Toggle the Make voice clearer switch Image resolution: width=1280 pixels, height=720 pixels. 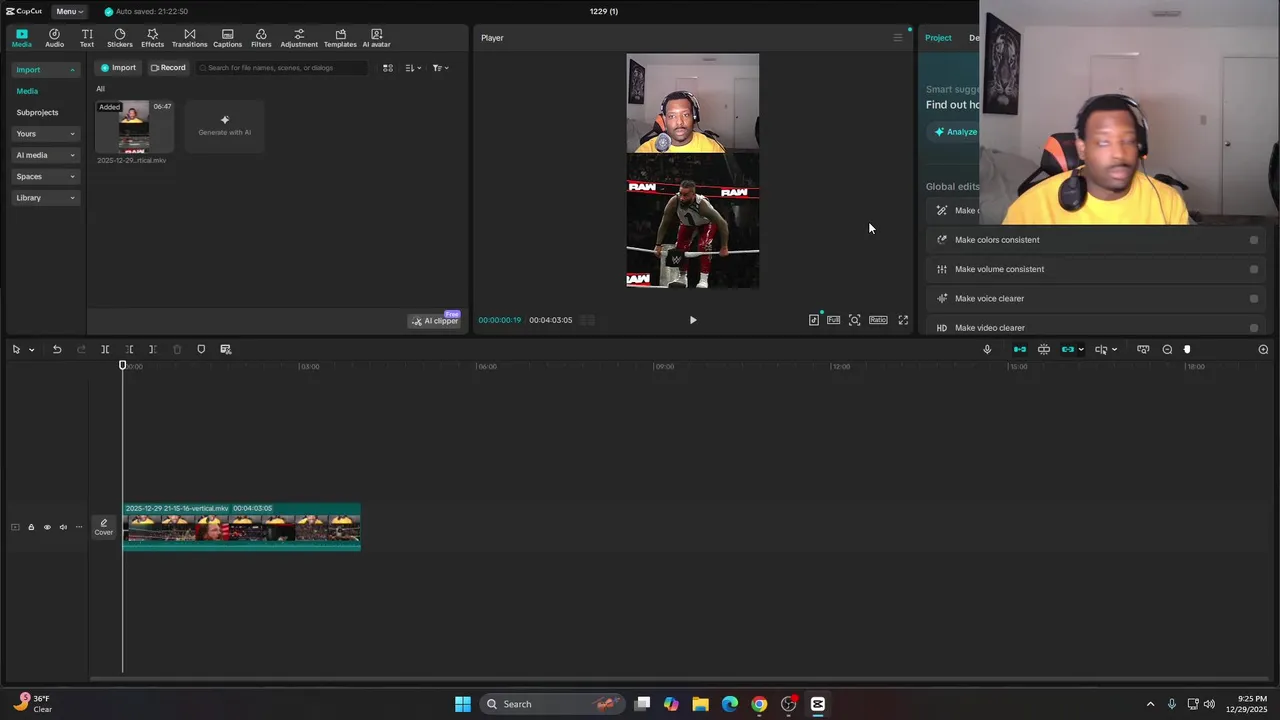(x=1253, y=298)
